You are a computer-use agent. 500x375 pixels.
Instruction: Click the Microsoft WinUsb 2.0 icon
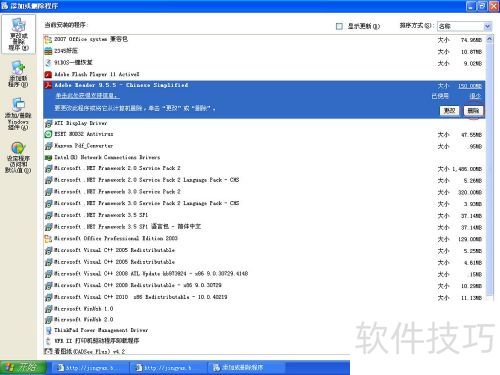point(48,320)
